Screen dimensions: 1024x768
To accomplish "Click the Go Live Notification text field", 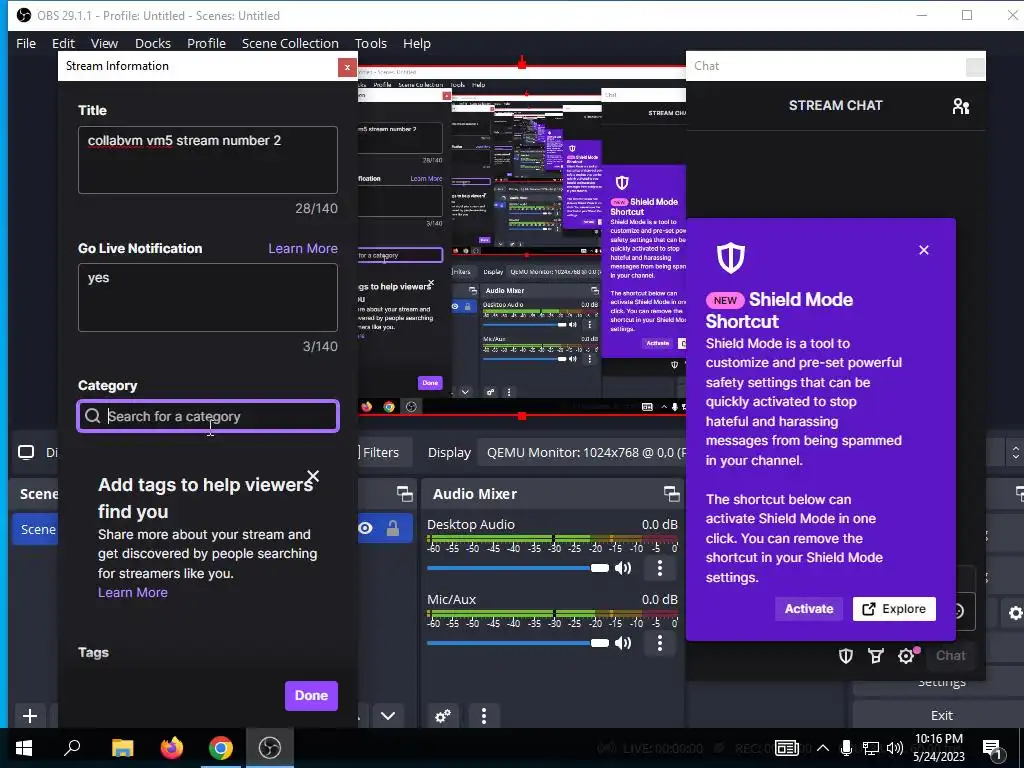I will click(x=208, y=297).
